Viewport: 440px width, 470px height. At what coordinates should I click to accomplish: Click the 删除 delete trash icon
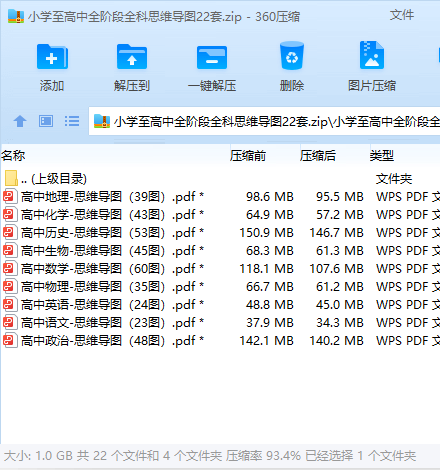292,56
